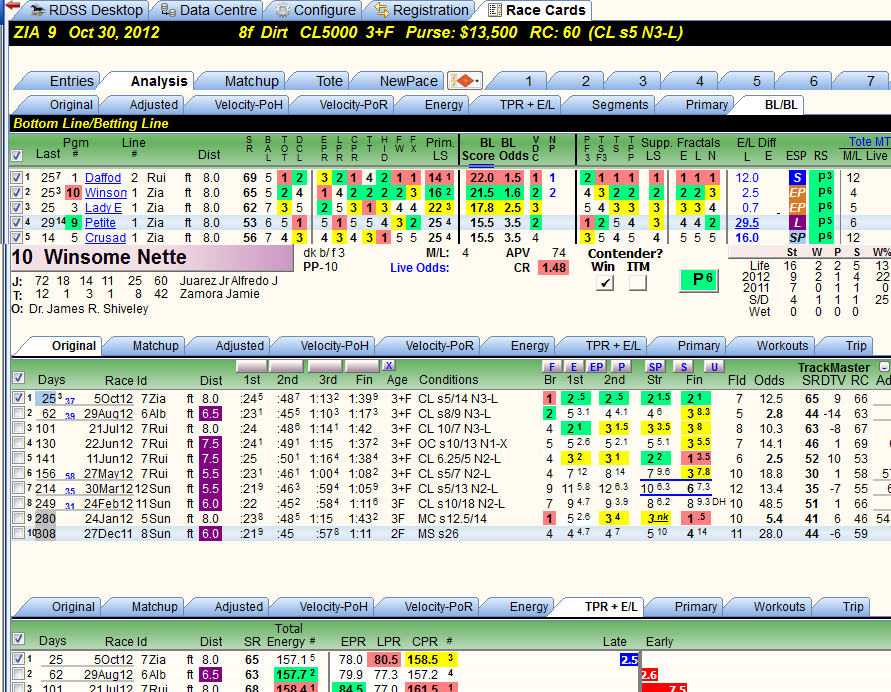Toggle the U running-style filter button
This screenshot has height=692, width=891.
714,366
